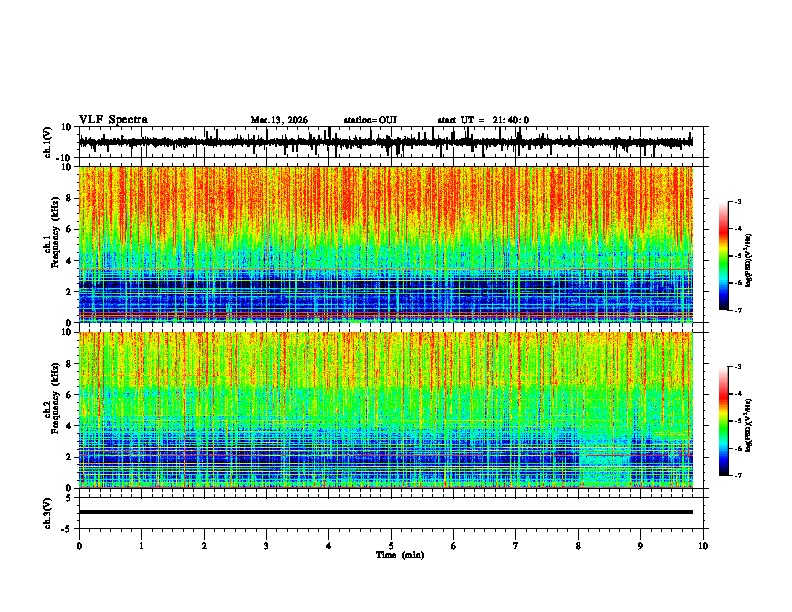Click the "-7" label on ch.1 color scale

[x=738, y=310]
